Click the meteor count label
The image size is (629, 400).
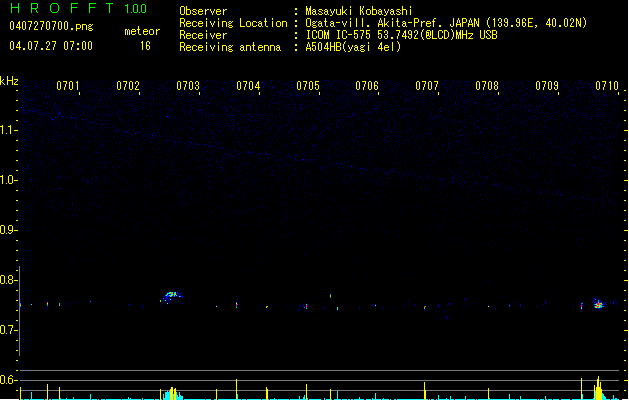tap(142, 31)
